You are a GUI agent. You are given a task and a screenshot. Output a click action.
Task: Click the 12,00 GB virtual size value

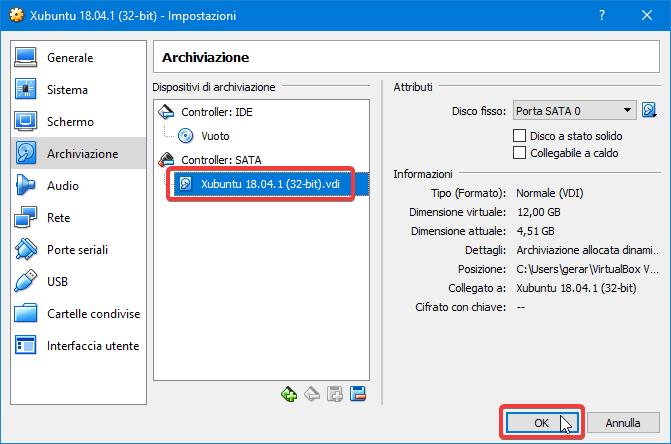[538, 212]
